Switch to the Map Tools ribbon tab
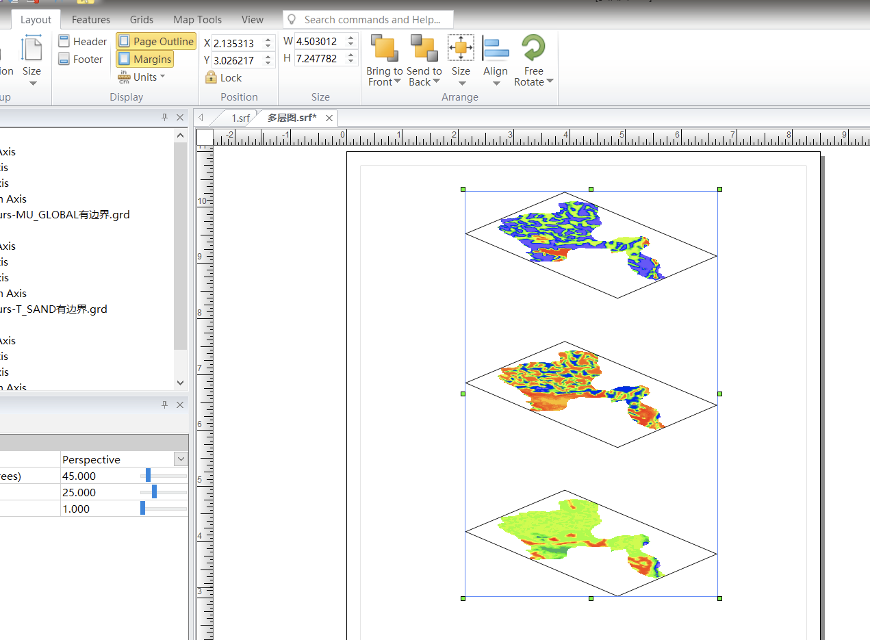This screenshot has width=870, height=640. click(197, 19)
